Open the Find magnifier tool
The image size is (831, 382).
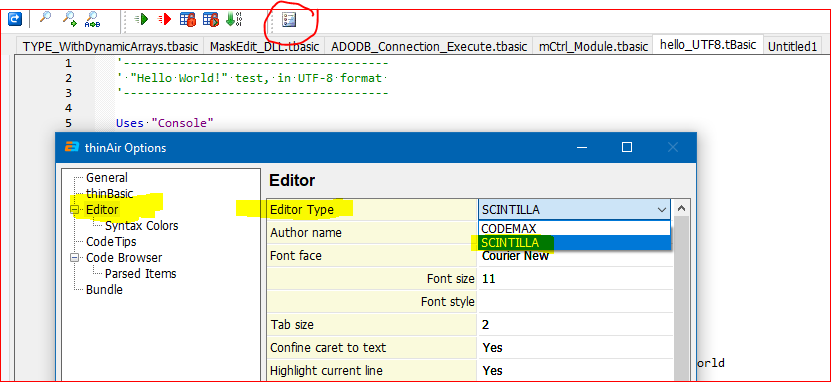[x=46, y=19]
